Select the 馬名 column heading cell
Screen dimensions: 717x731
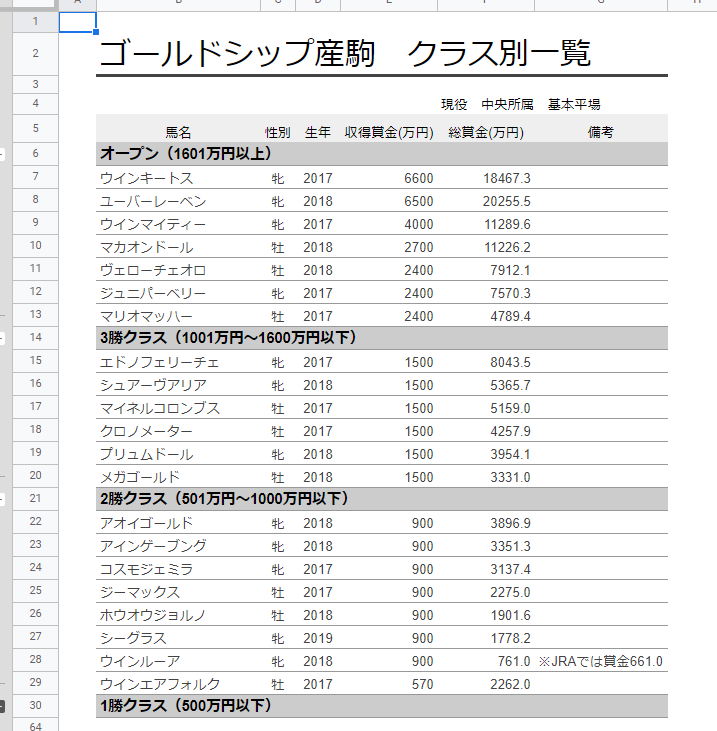click(x=178, y=132)
